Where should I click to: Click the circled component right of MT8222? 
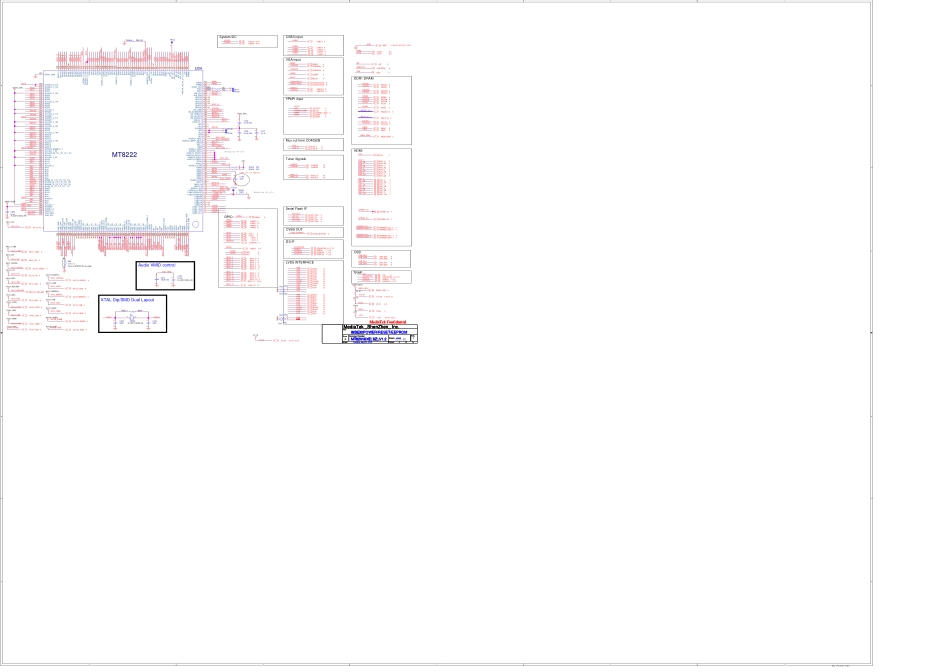(241, 177)
